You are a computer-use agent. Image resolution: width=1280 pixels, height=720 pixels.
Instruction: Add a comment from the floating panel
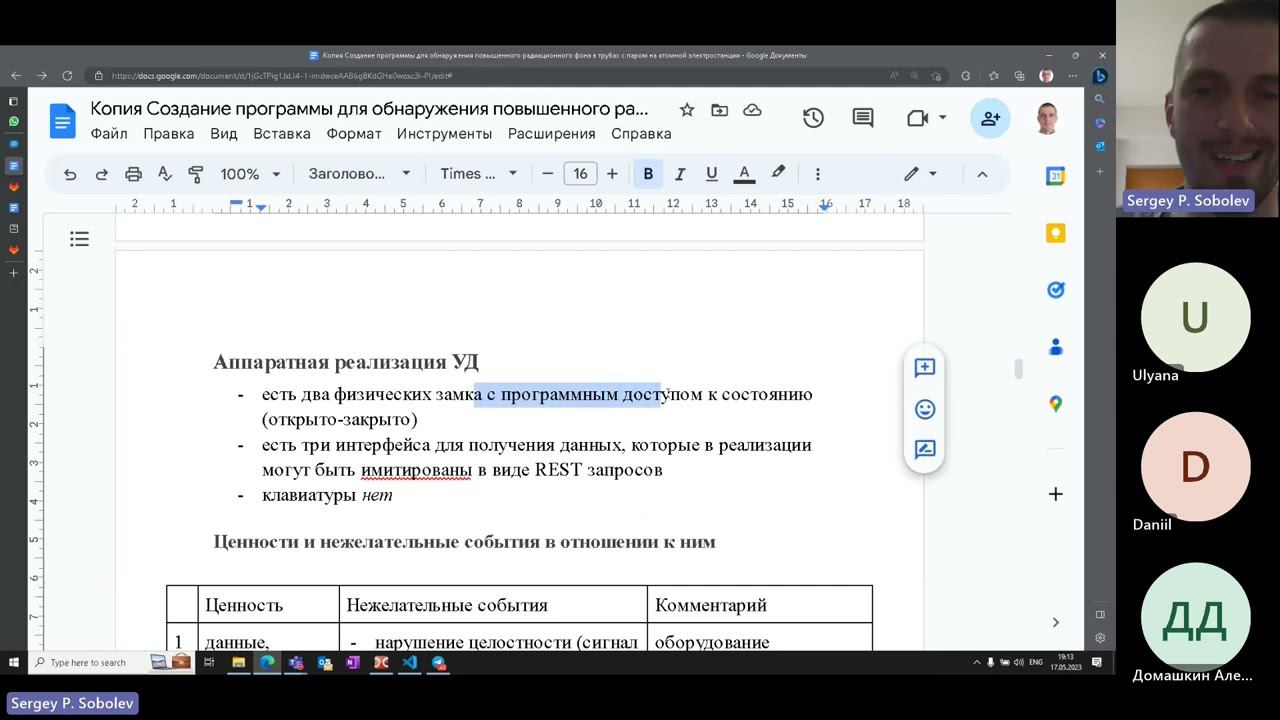(925, 368)
